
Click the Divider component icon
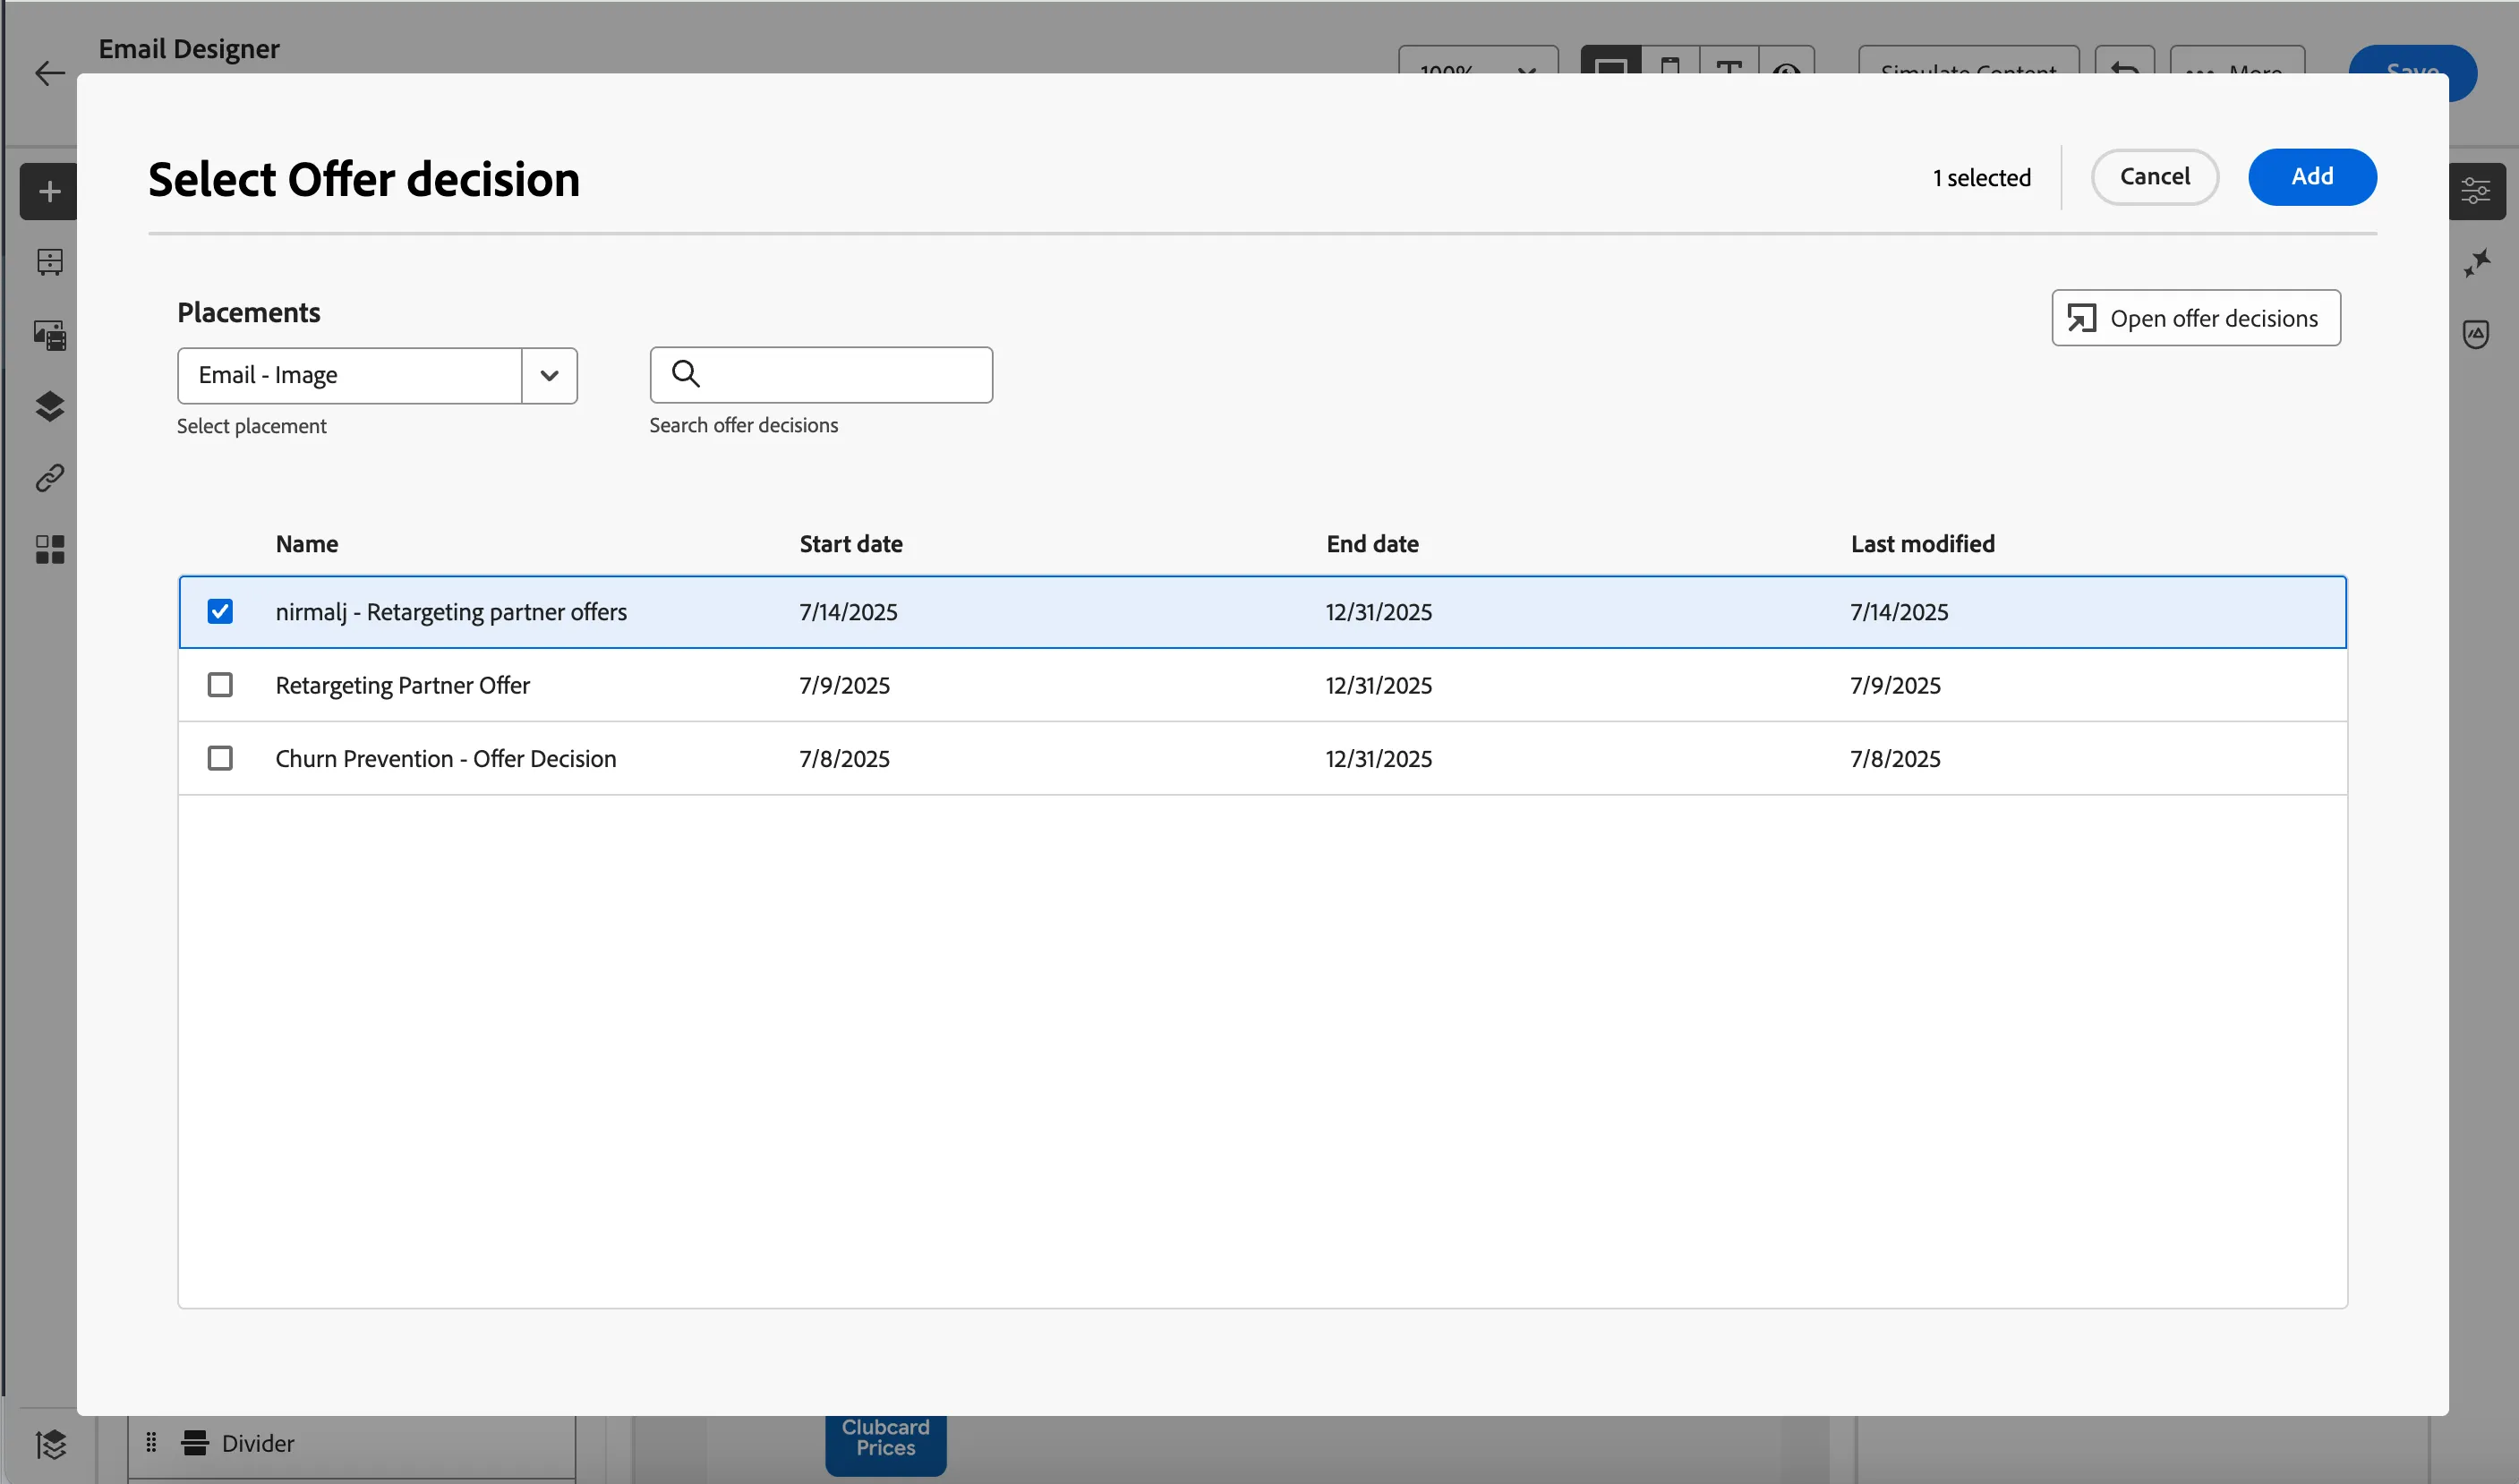[x=195, y=1442]
